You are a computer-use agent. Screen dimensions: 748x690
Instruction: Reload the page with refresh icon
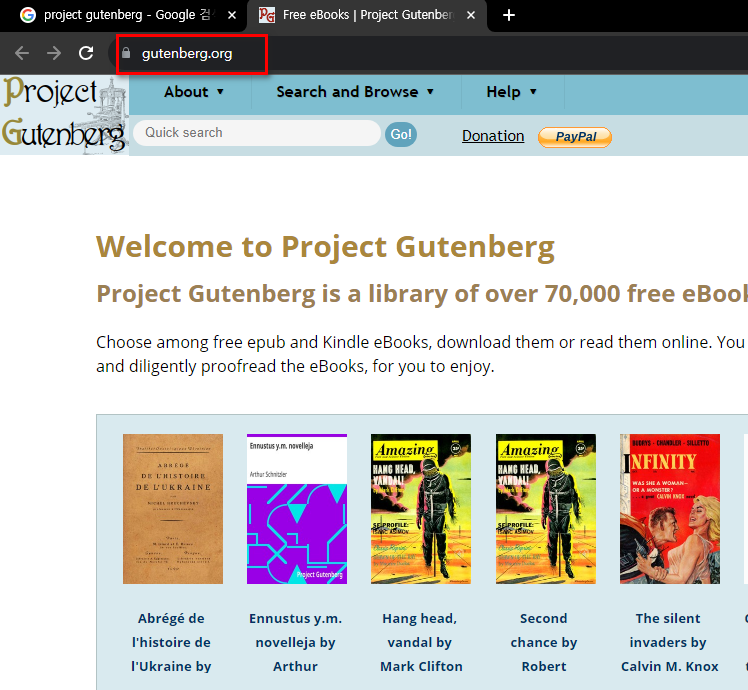tap(86, 53)
